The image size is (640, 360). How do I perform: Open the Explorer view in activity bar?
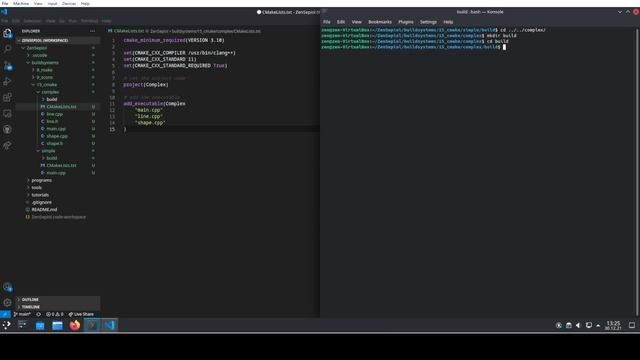click(7, 33)
